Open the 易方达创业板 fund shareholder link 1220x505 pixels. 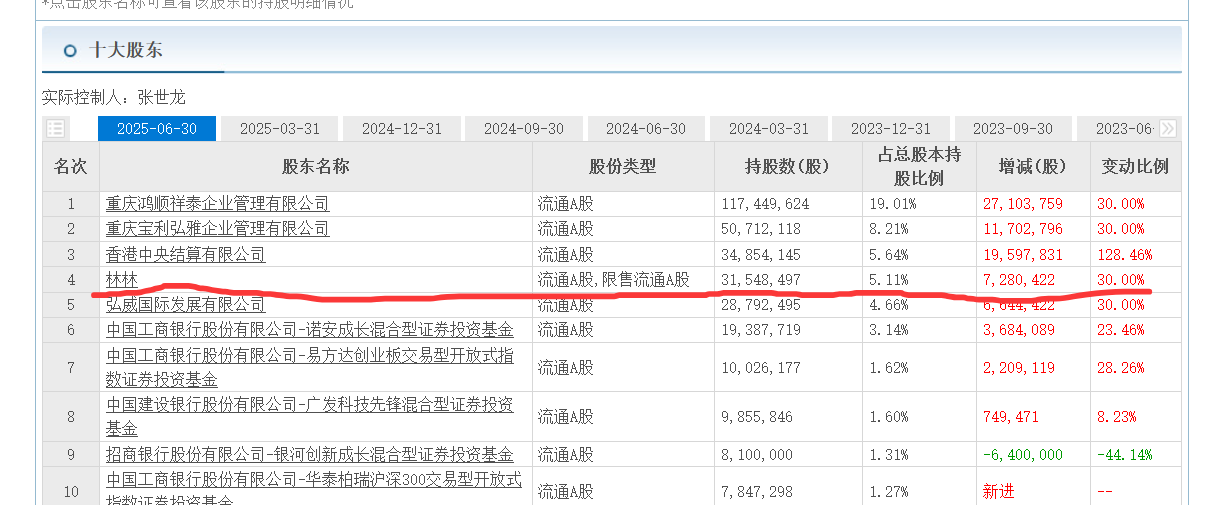310,367
